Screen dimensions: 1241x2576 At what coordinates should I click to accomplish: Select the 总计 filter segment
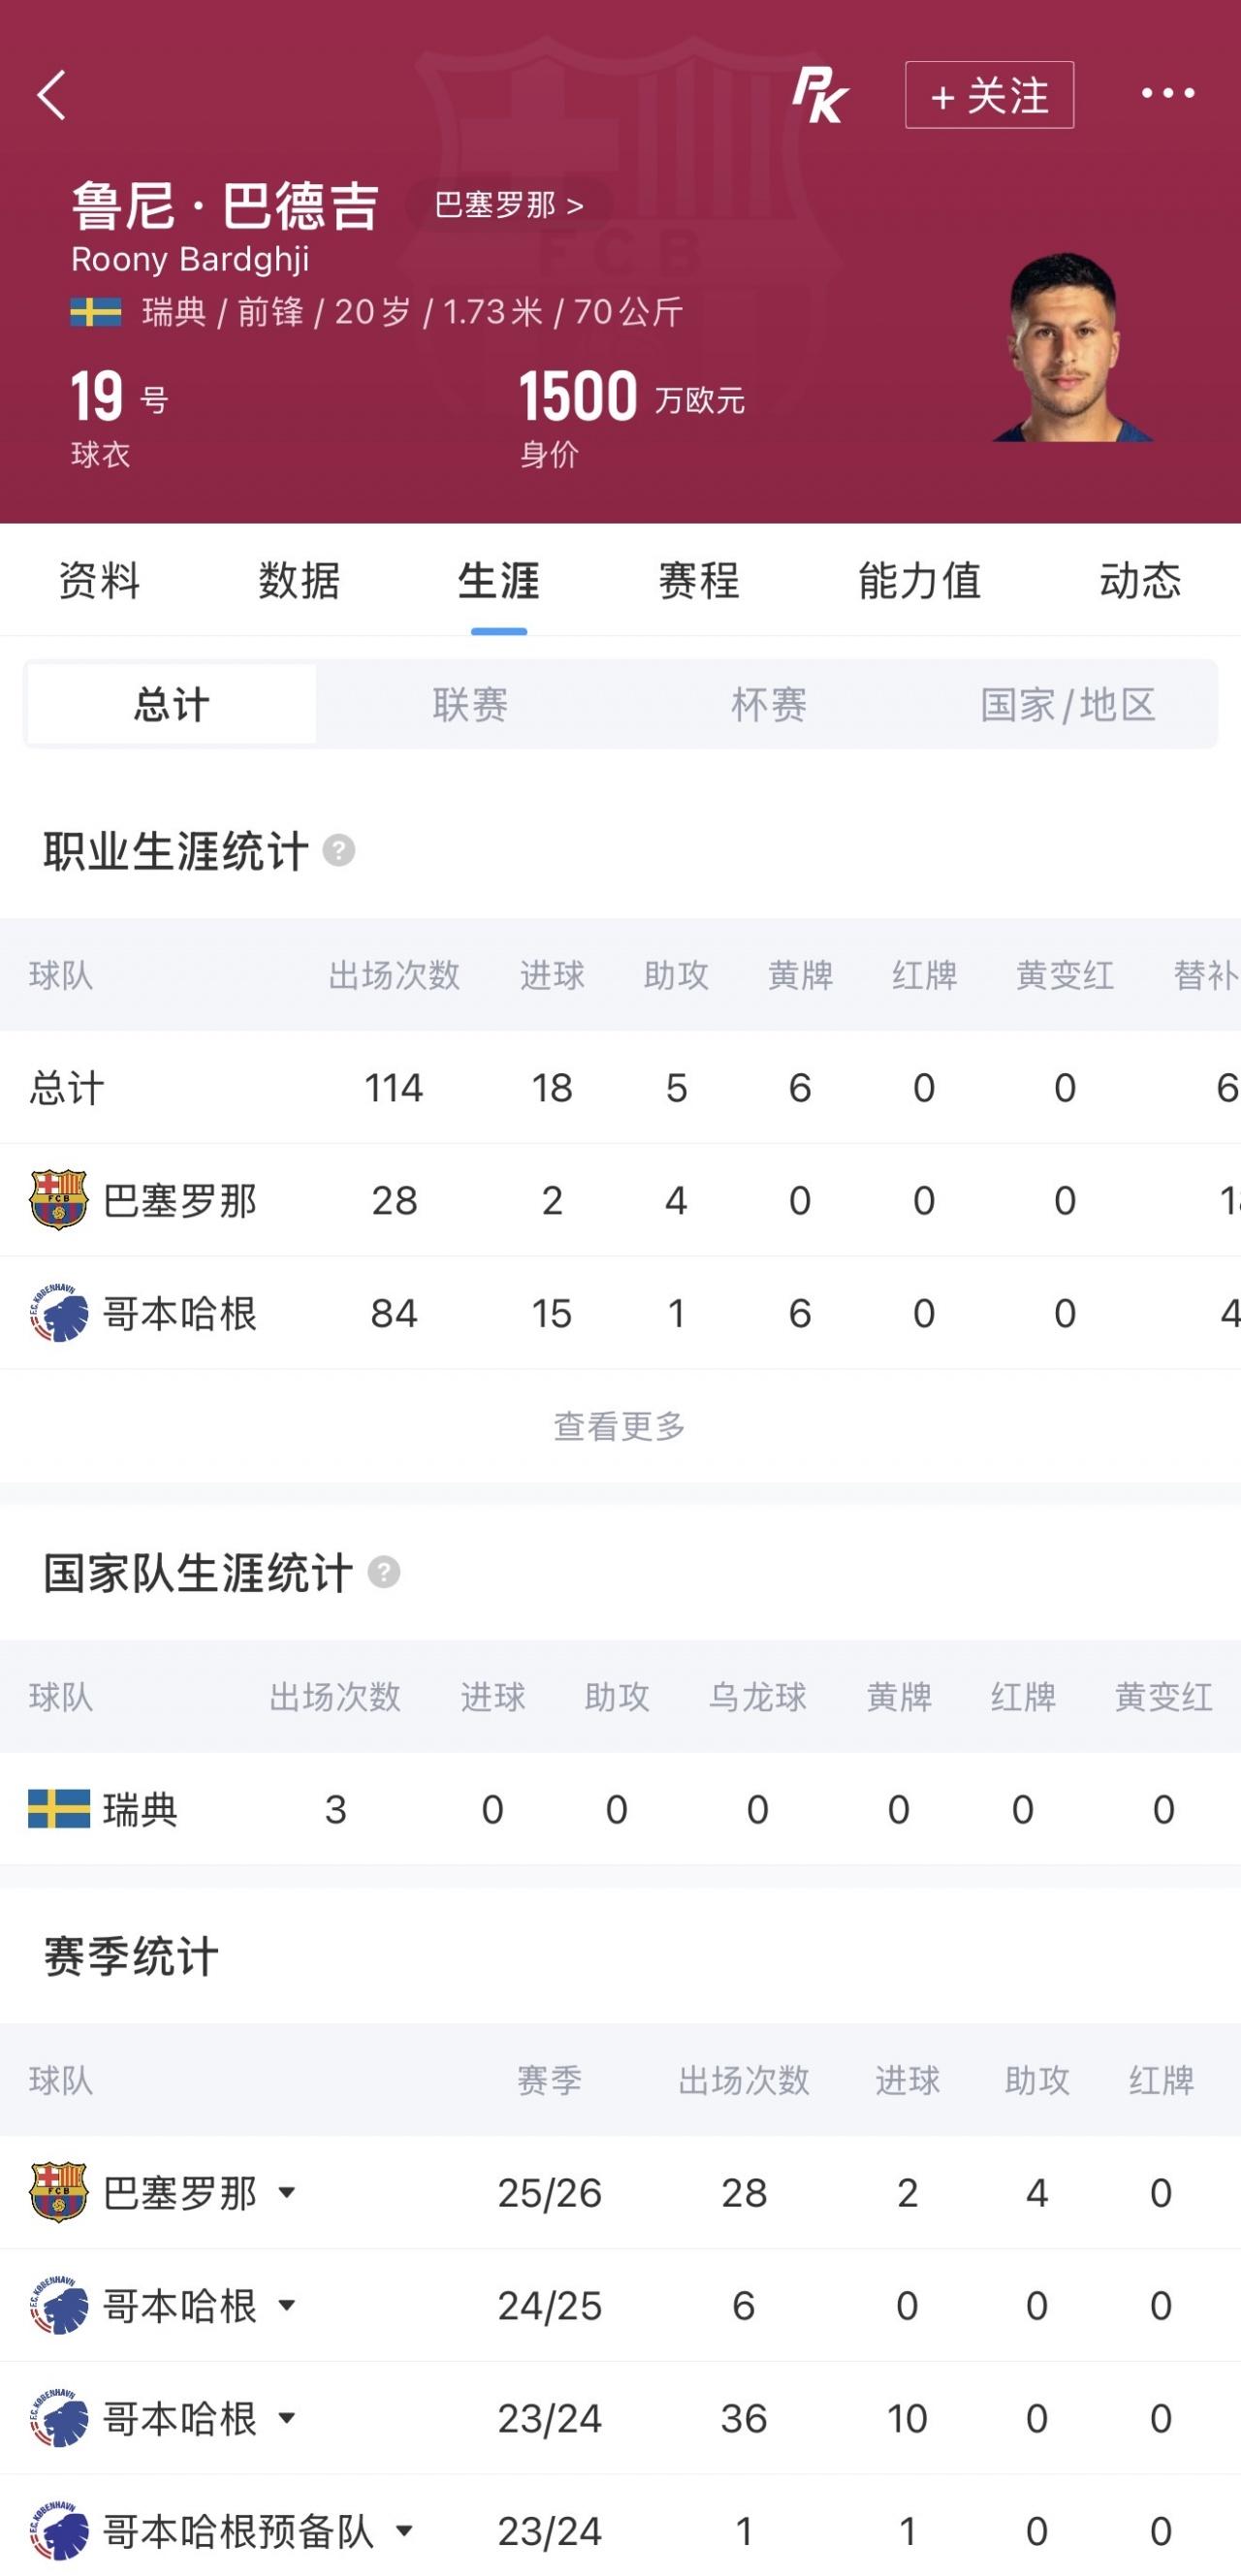[172, 704]
